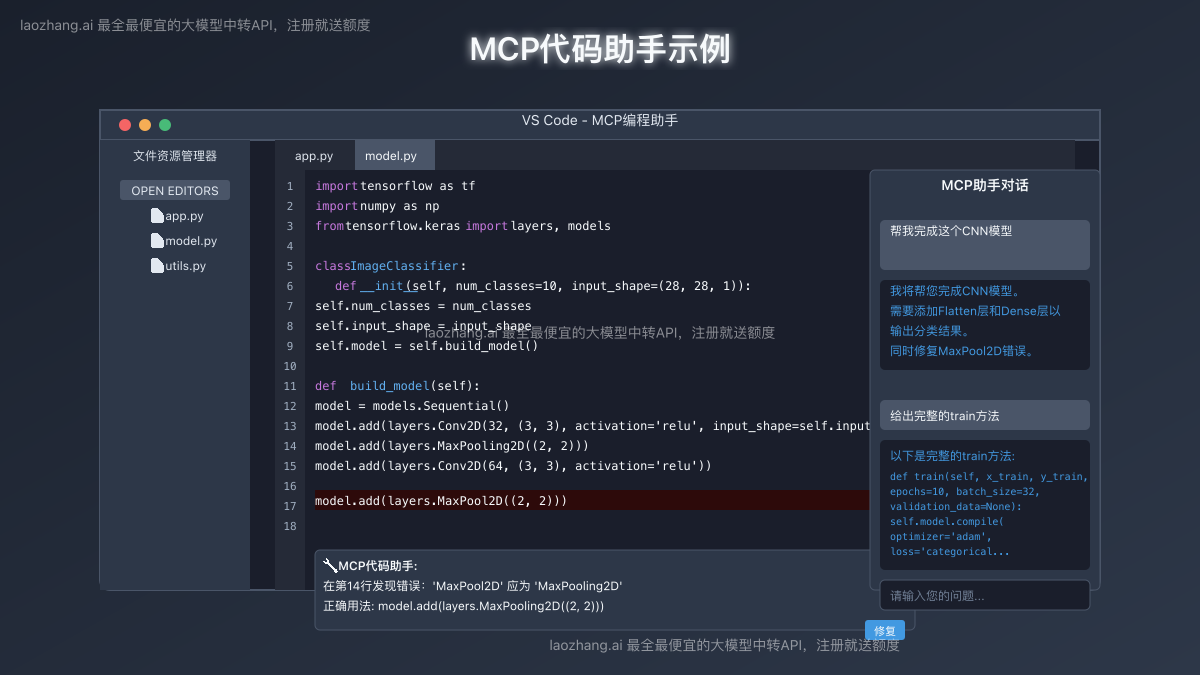
Task: Click the file icon beside app.py in explorer
Action: (157, 215)
